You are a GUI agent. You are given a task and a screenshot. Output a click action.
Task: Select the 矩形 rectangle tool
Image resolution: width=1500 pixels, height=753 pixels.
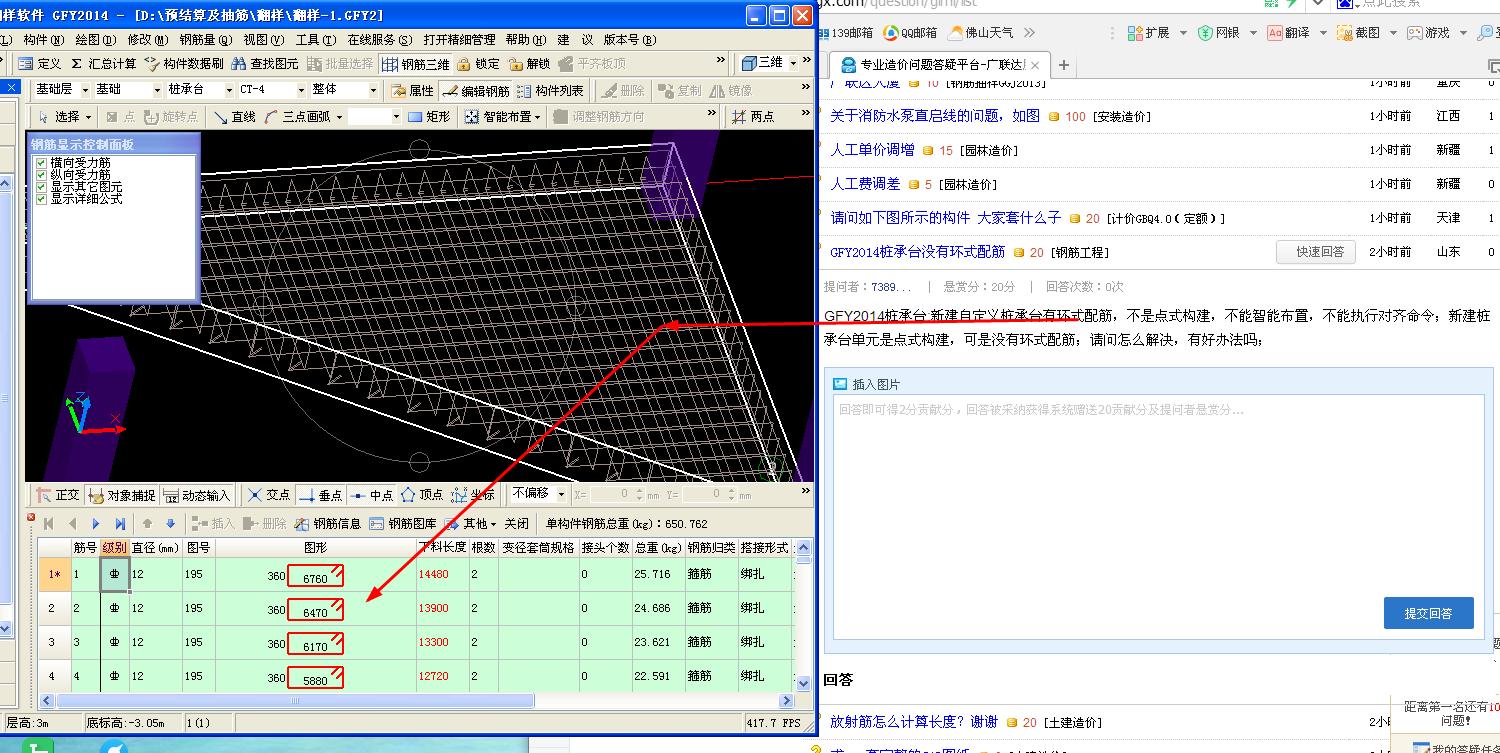coord(430,117)
